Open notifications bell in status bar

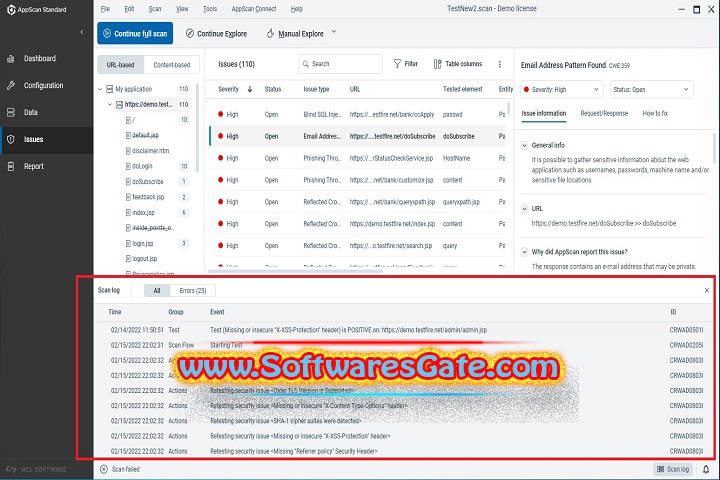(706, 469)
